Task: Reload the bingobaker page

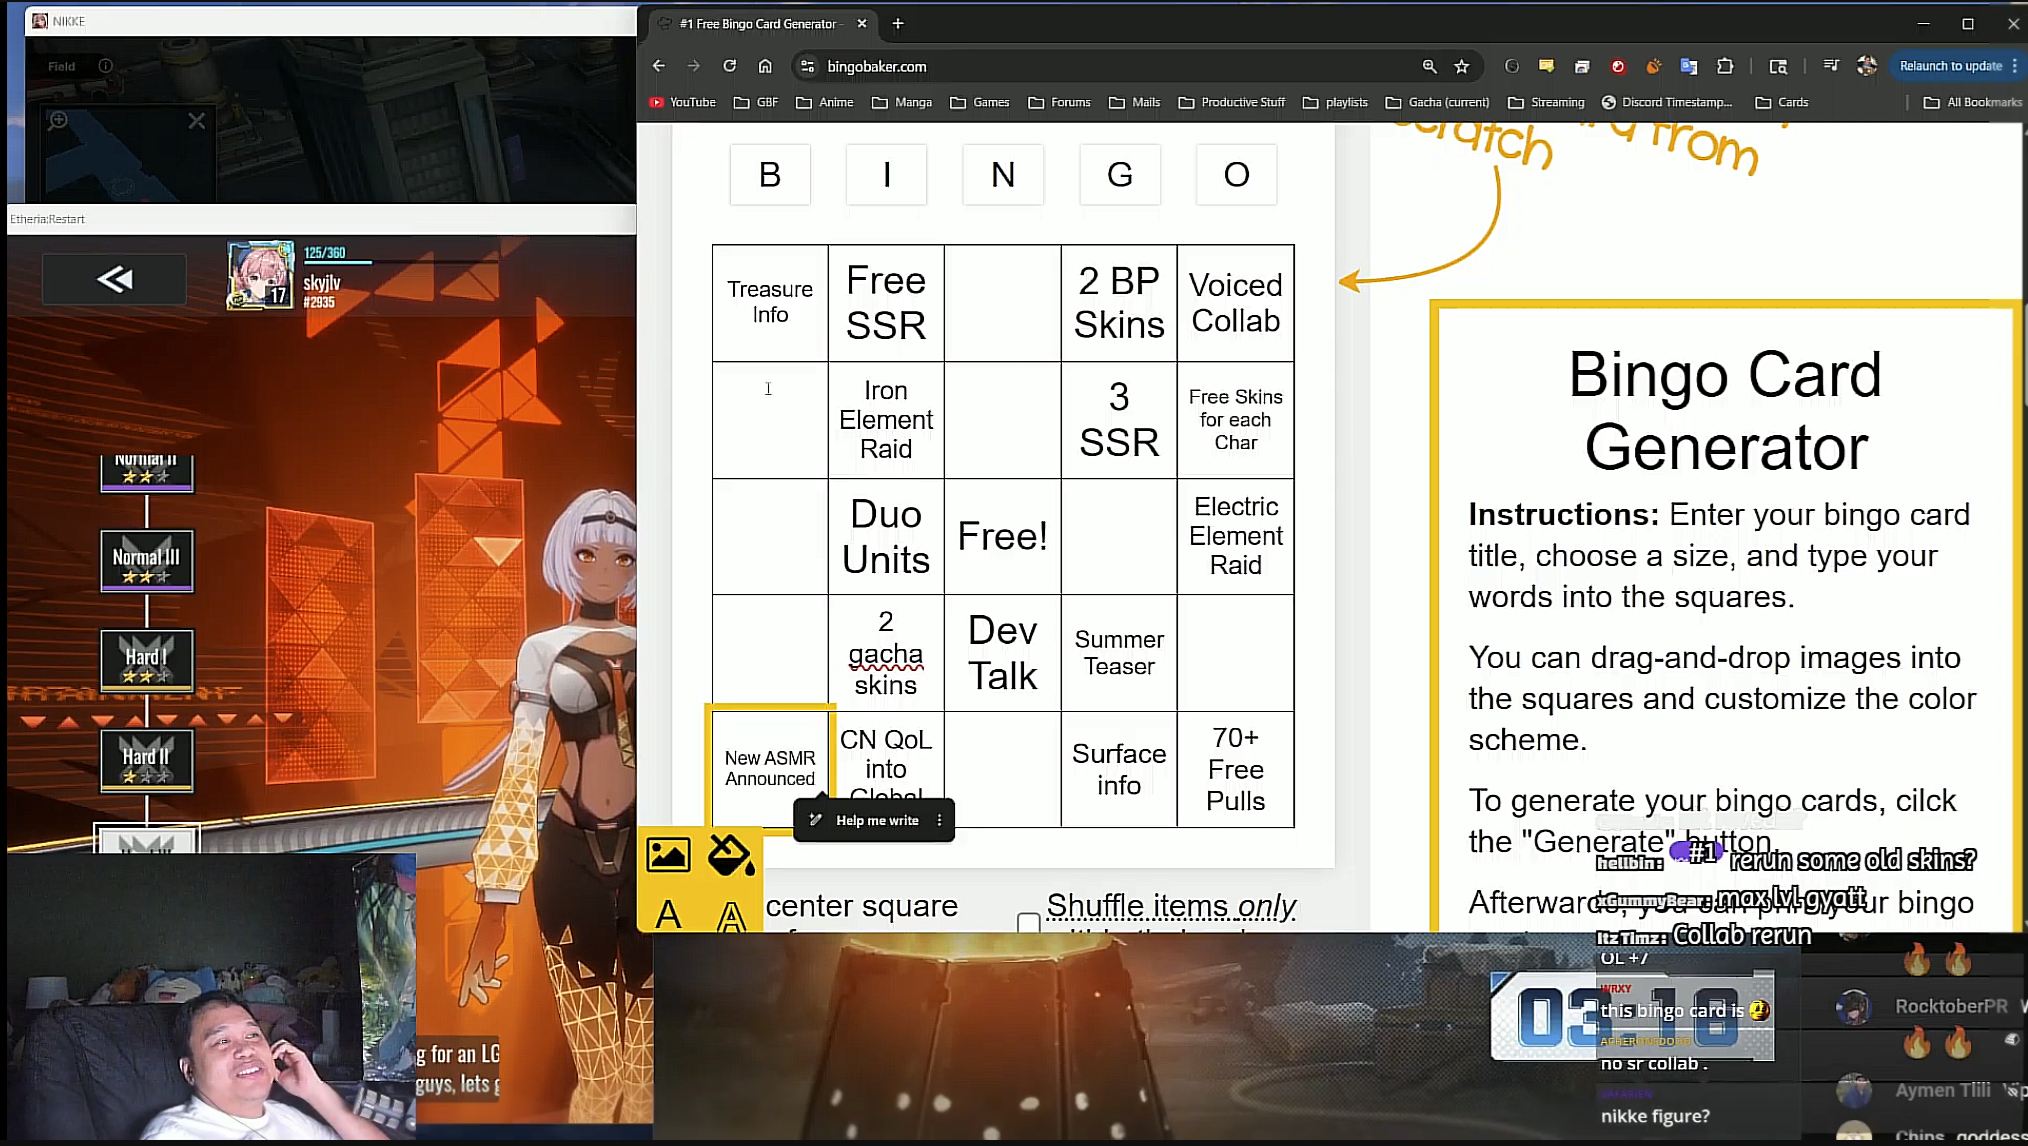Action: pos(730,66)
